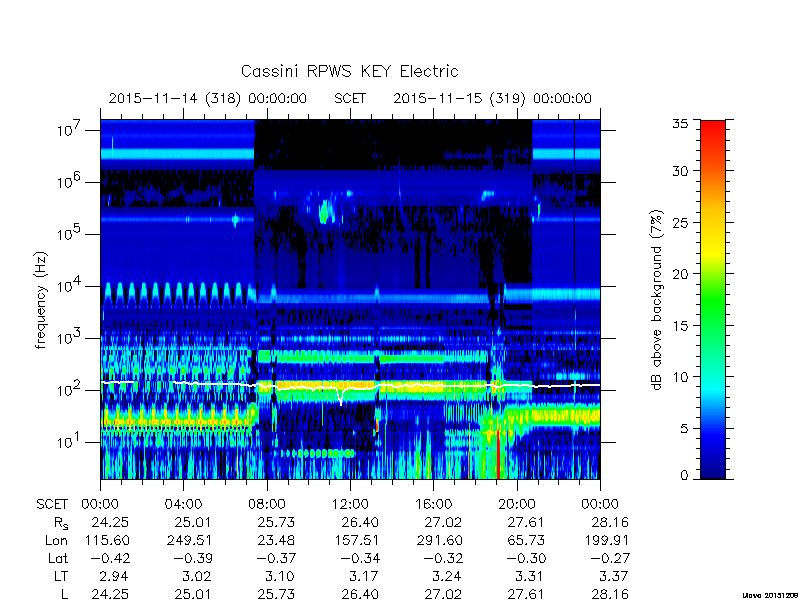Click the LT value 3.10
The width and height of the screenshot is (800, 600).
point(281,576)
